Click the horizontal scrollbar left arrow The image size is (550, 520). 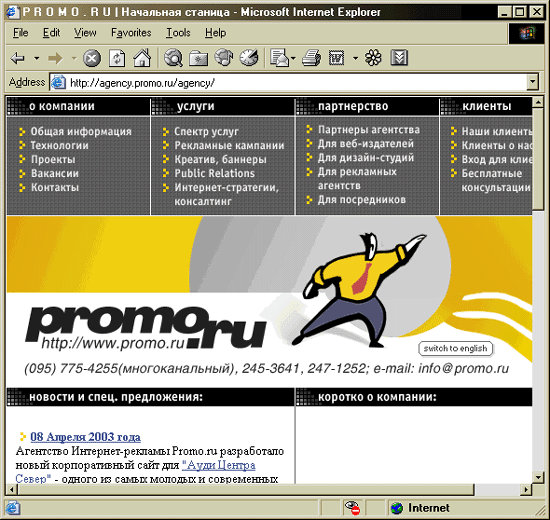pos(12,489)
